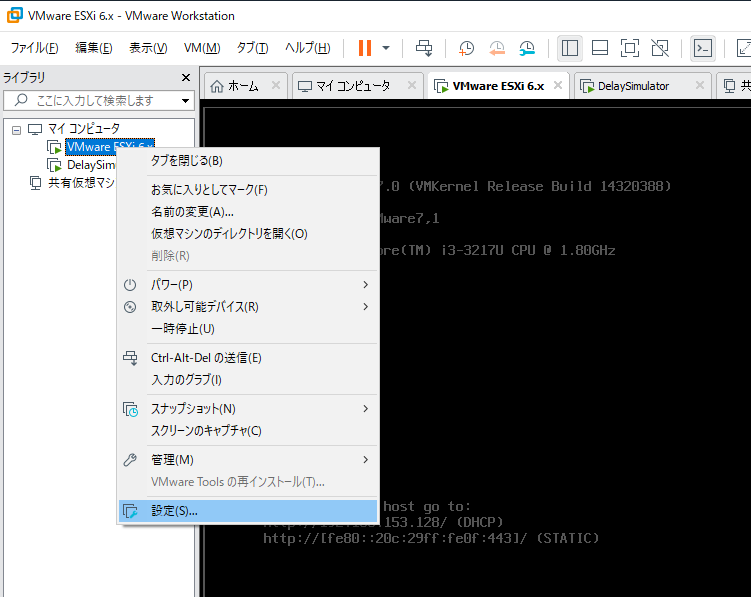The width and height of the screenshot is (751, 597).
Task: Expand the パワー(P) submenu
Action: (248, 285)
